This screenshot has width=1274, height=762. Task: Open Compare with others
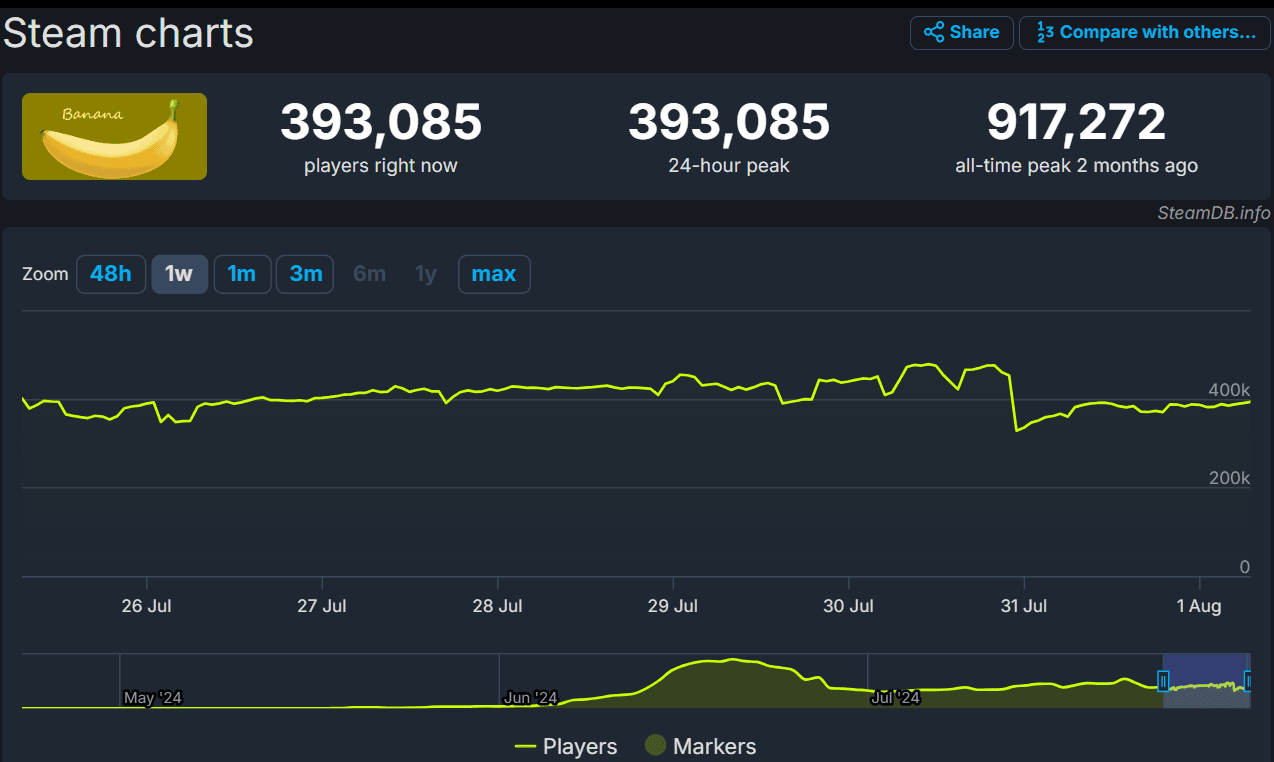point(1145,32)
